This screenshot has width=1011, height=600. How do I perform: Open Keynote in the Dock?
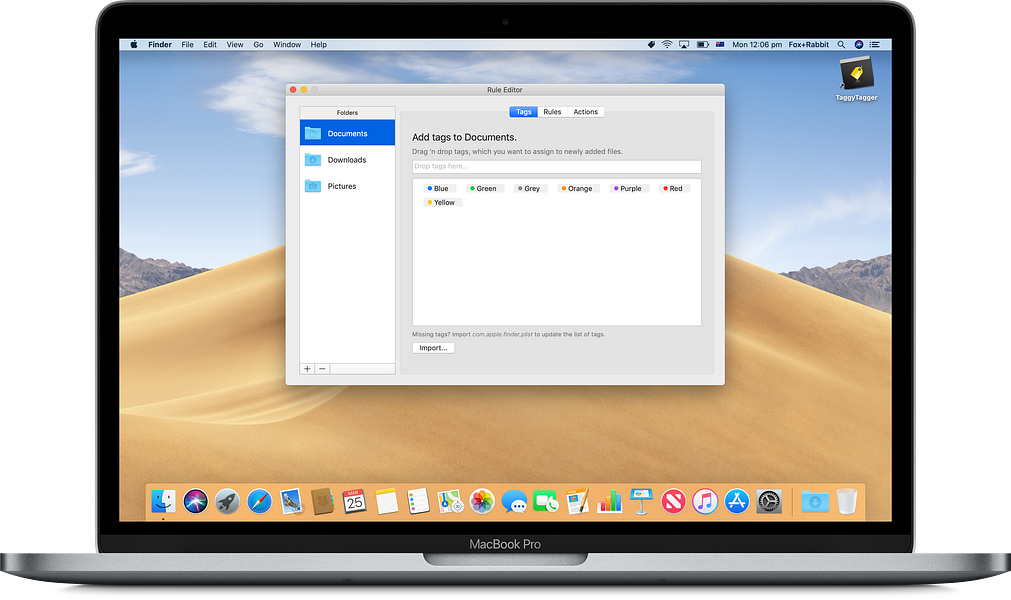641,501
